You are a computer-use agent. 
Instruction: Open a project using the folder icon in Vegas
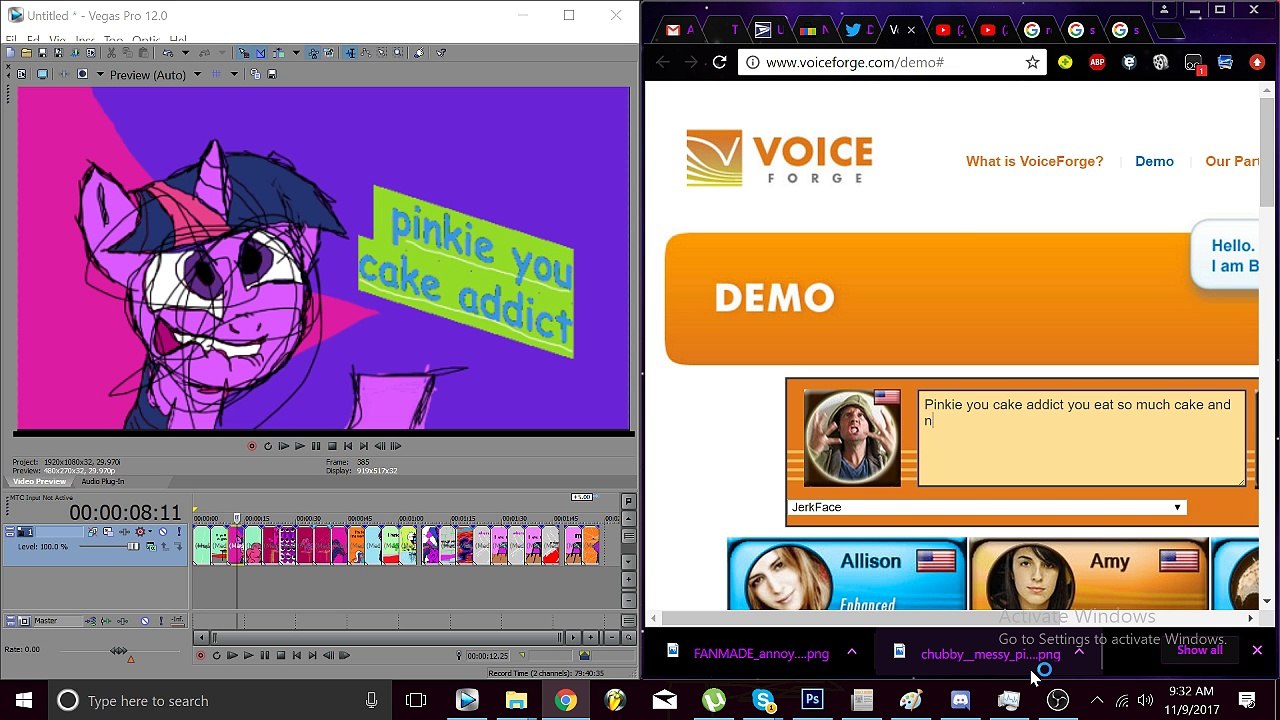[x=26, y=53]
